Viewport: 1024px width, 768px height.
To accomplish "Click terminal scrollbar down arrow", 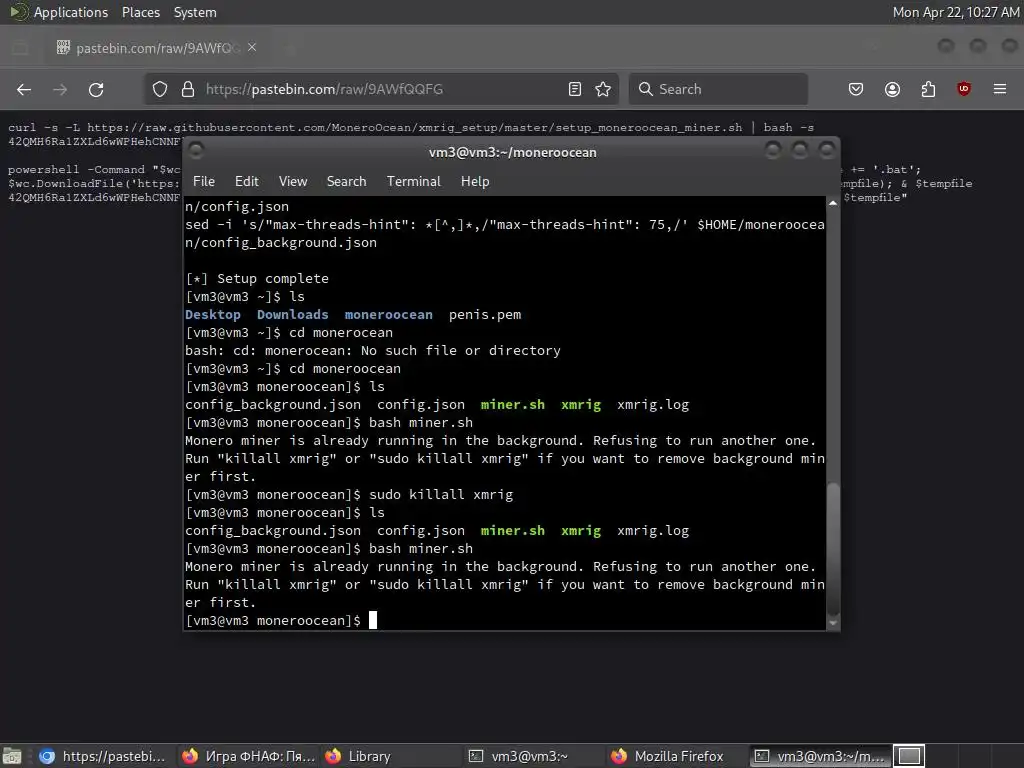I will [833, 623].
